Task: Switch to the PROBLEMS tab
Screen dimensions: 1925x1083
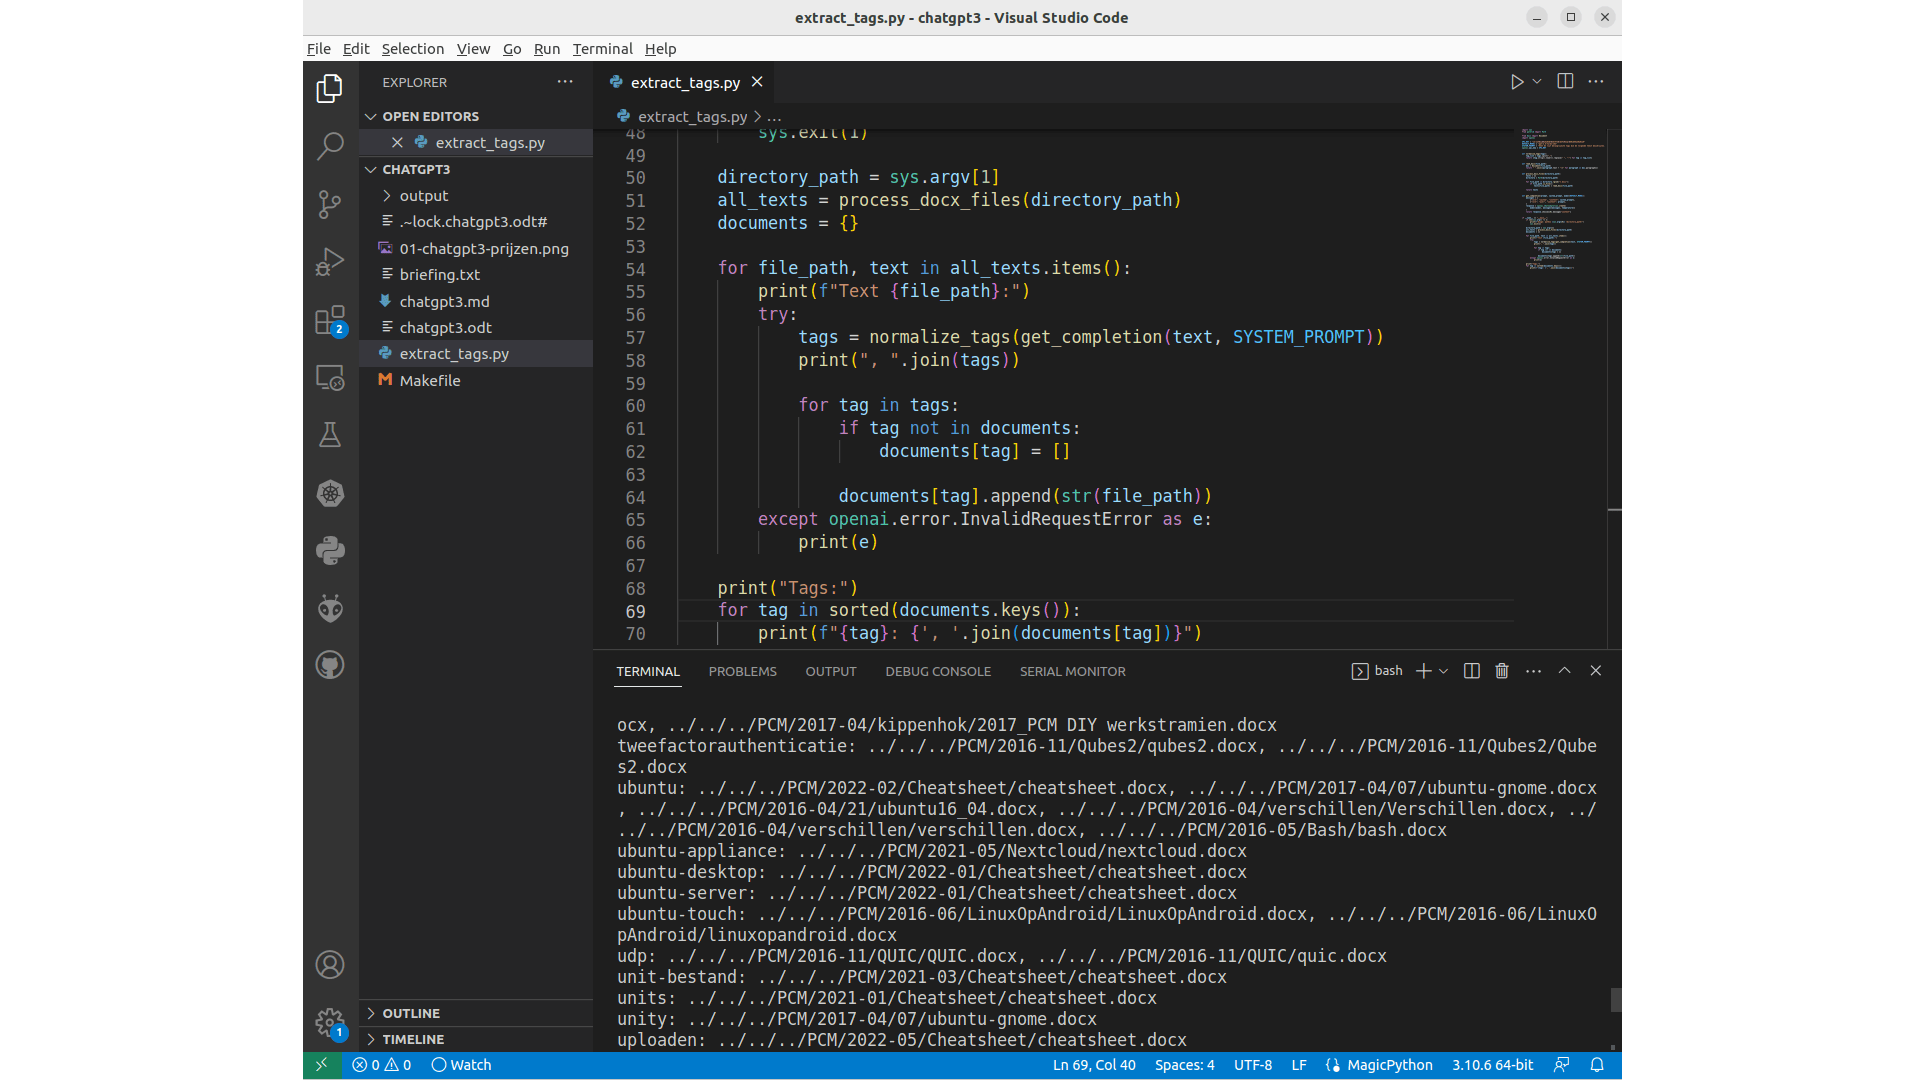Action: tap(742, 671)
